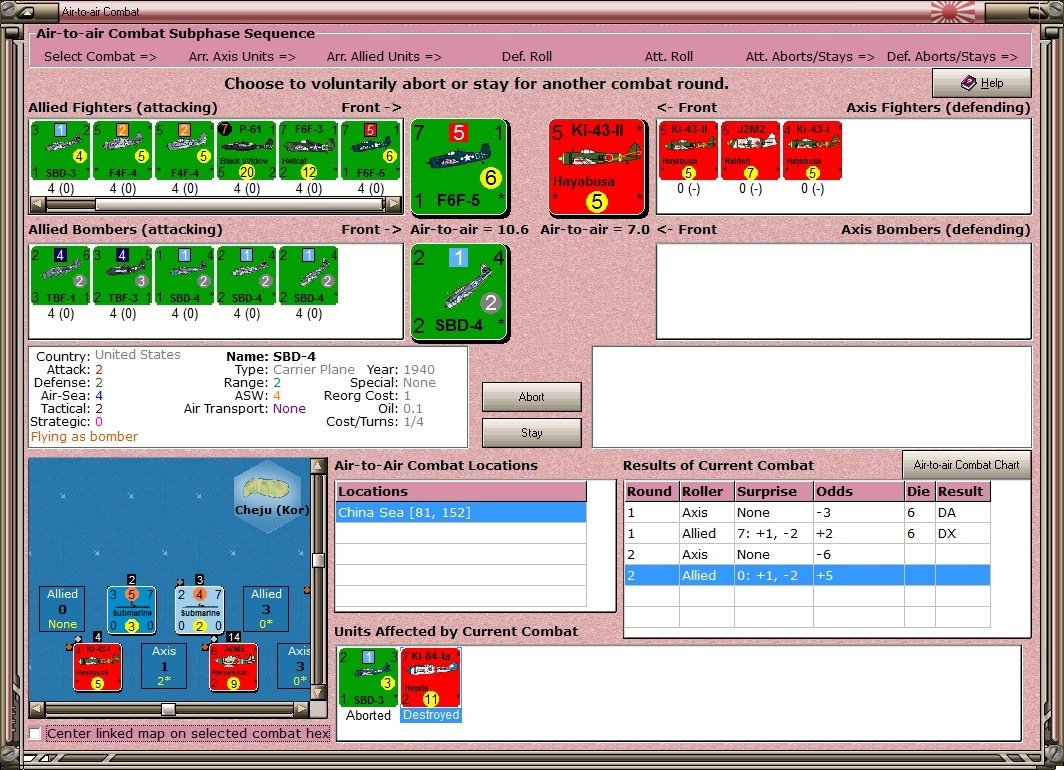Image resolution: width=1064 pixels, height=770 pixels.
Task: Click right arrow of Allied Fighters scrollbar
Action: [393, 204]
